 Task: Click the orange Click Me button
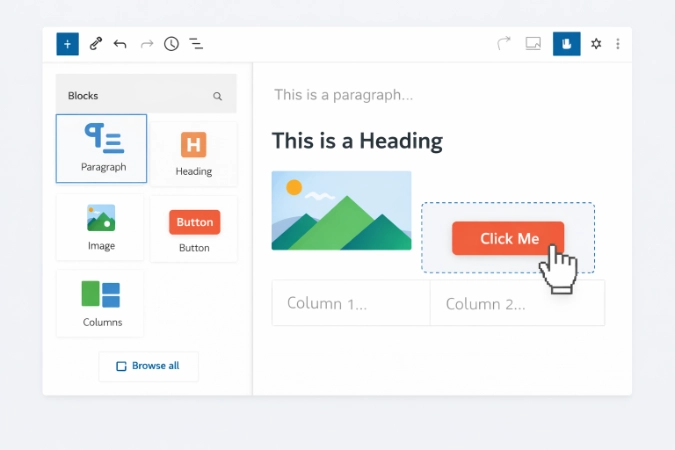point(508,238)
